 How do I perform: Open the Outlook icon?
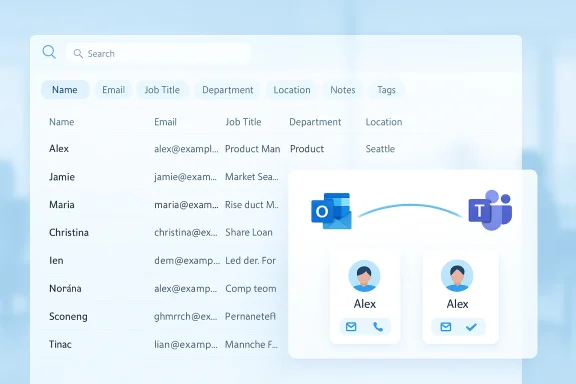point(331,211)
